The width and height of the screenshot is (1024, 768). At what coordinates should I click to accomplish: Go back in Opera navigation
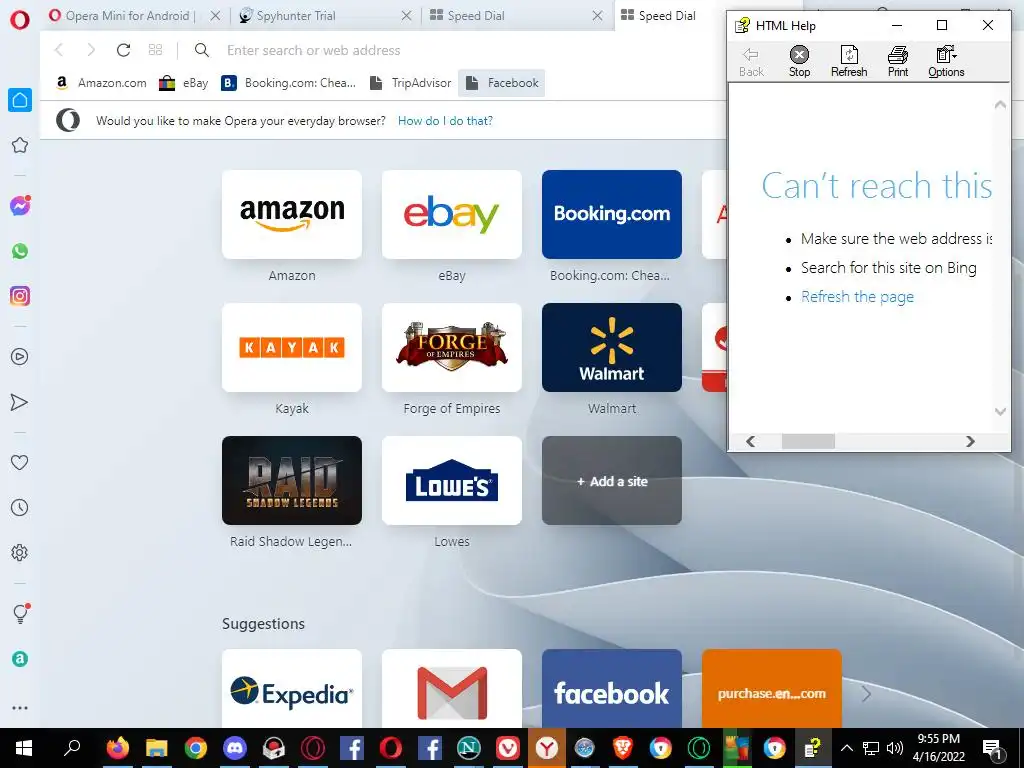tap(59, 50)
